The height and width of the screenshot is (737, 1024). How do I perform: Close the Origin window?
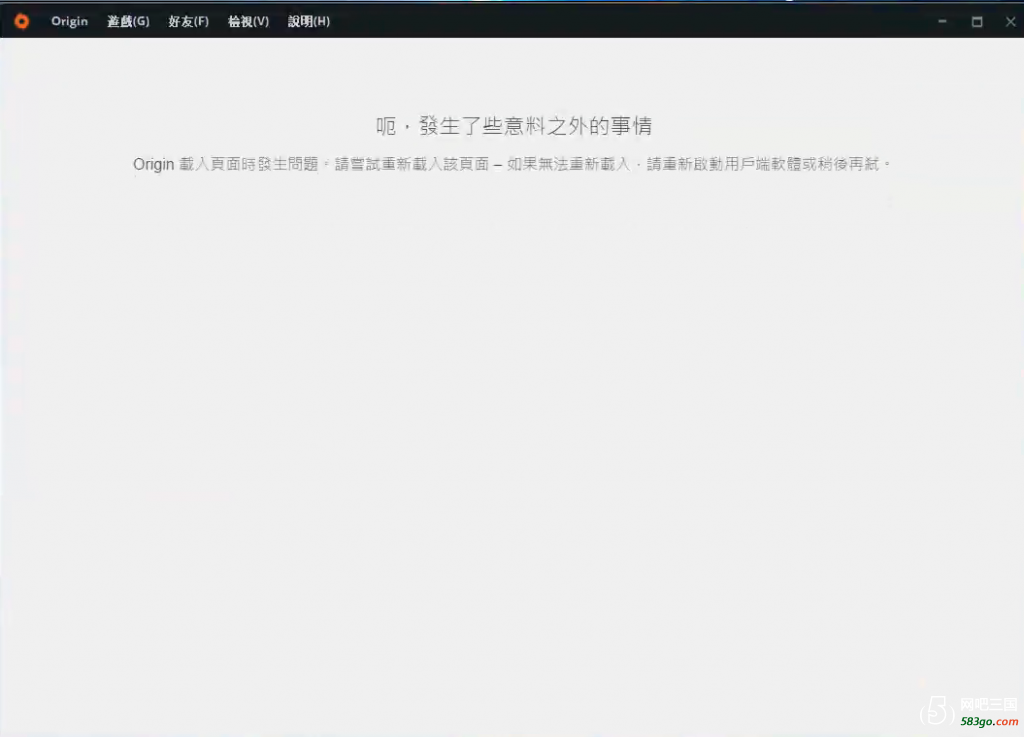[x=1010, y=22]
